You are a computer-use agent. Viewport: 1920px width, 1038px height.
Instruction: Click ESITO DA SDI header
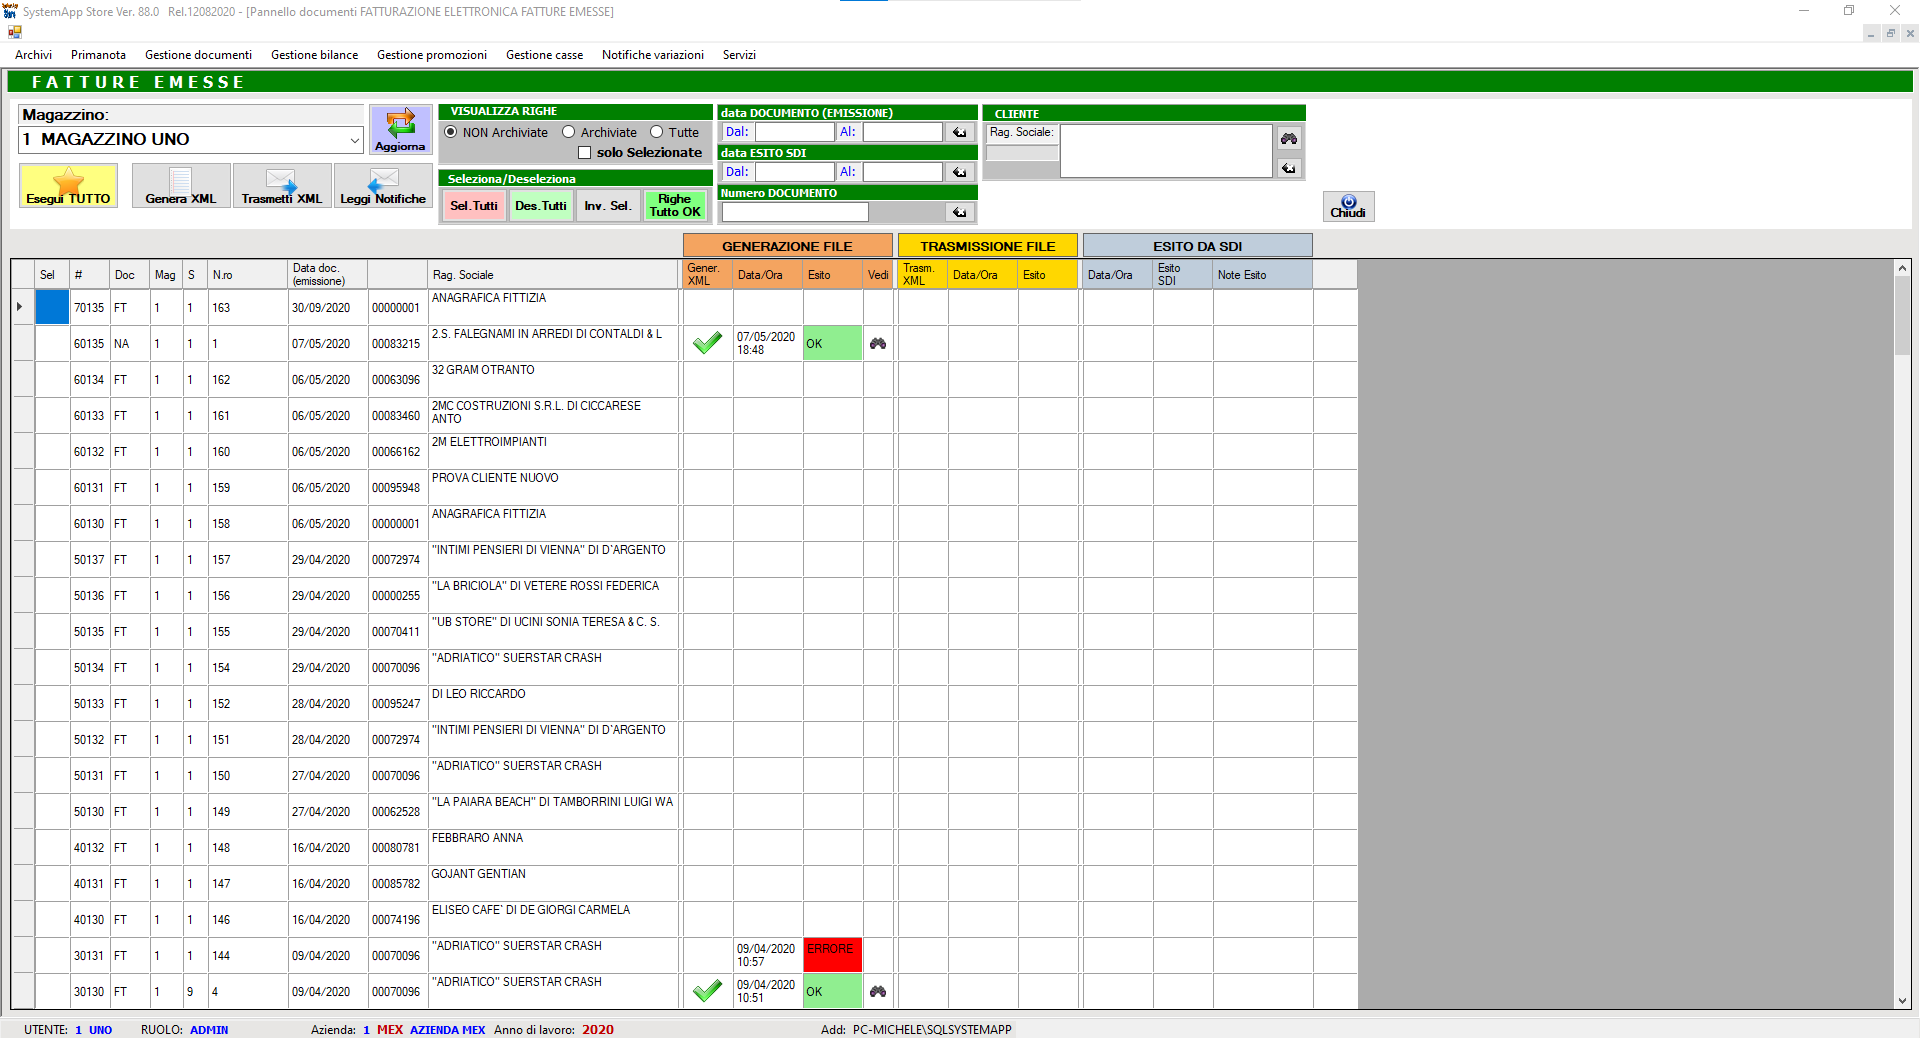(x=1198, y=246)
